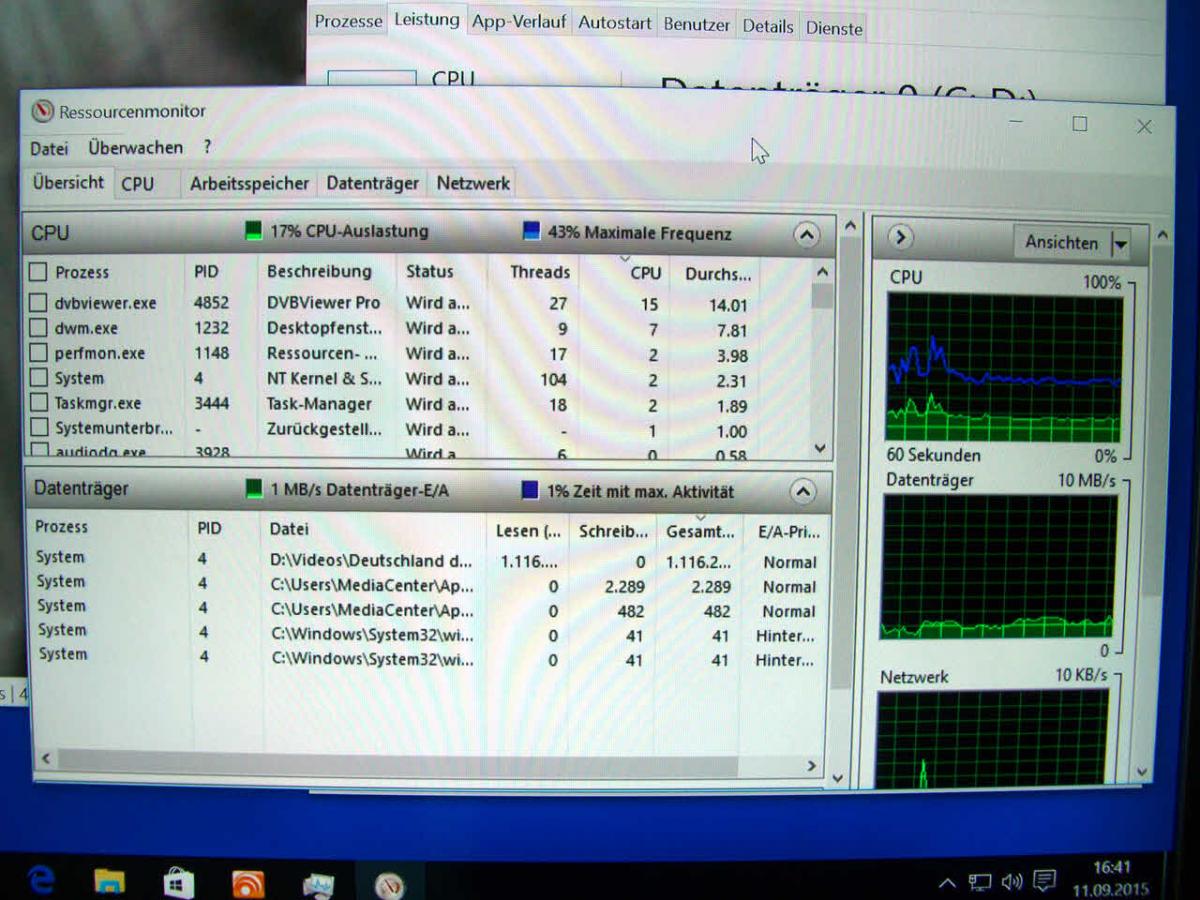The width and height of the screenshot is (1200, 900).
Task: Click the Resource Monitor taskbar icon
Action: [389, 884]
